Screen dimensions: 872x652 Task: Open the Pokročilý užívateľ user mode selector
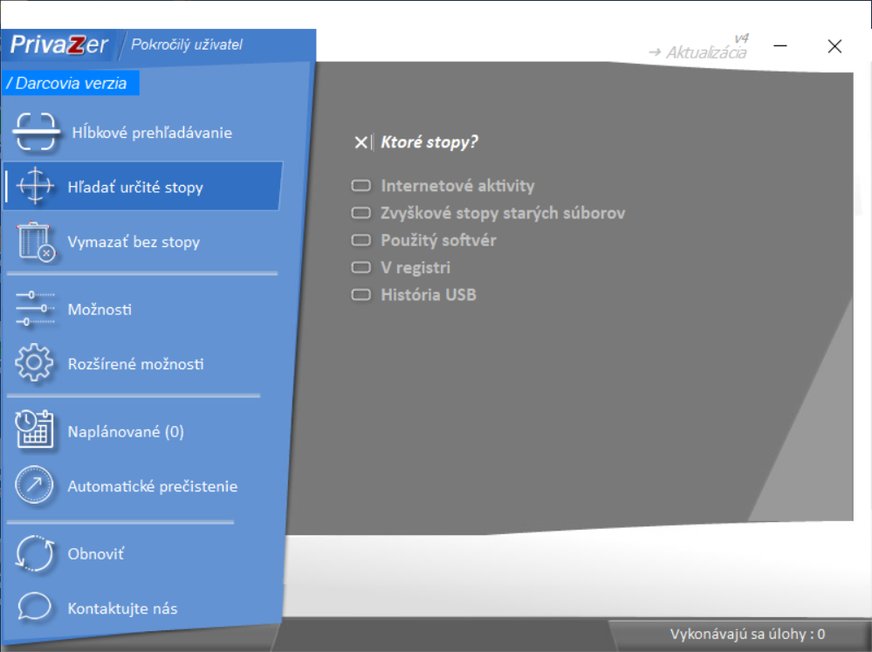(x=187, y=45)
